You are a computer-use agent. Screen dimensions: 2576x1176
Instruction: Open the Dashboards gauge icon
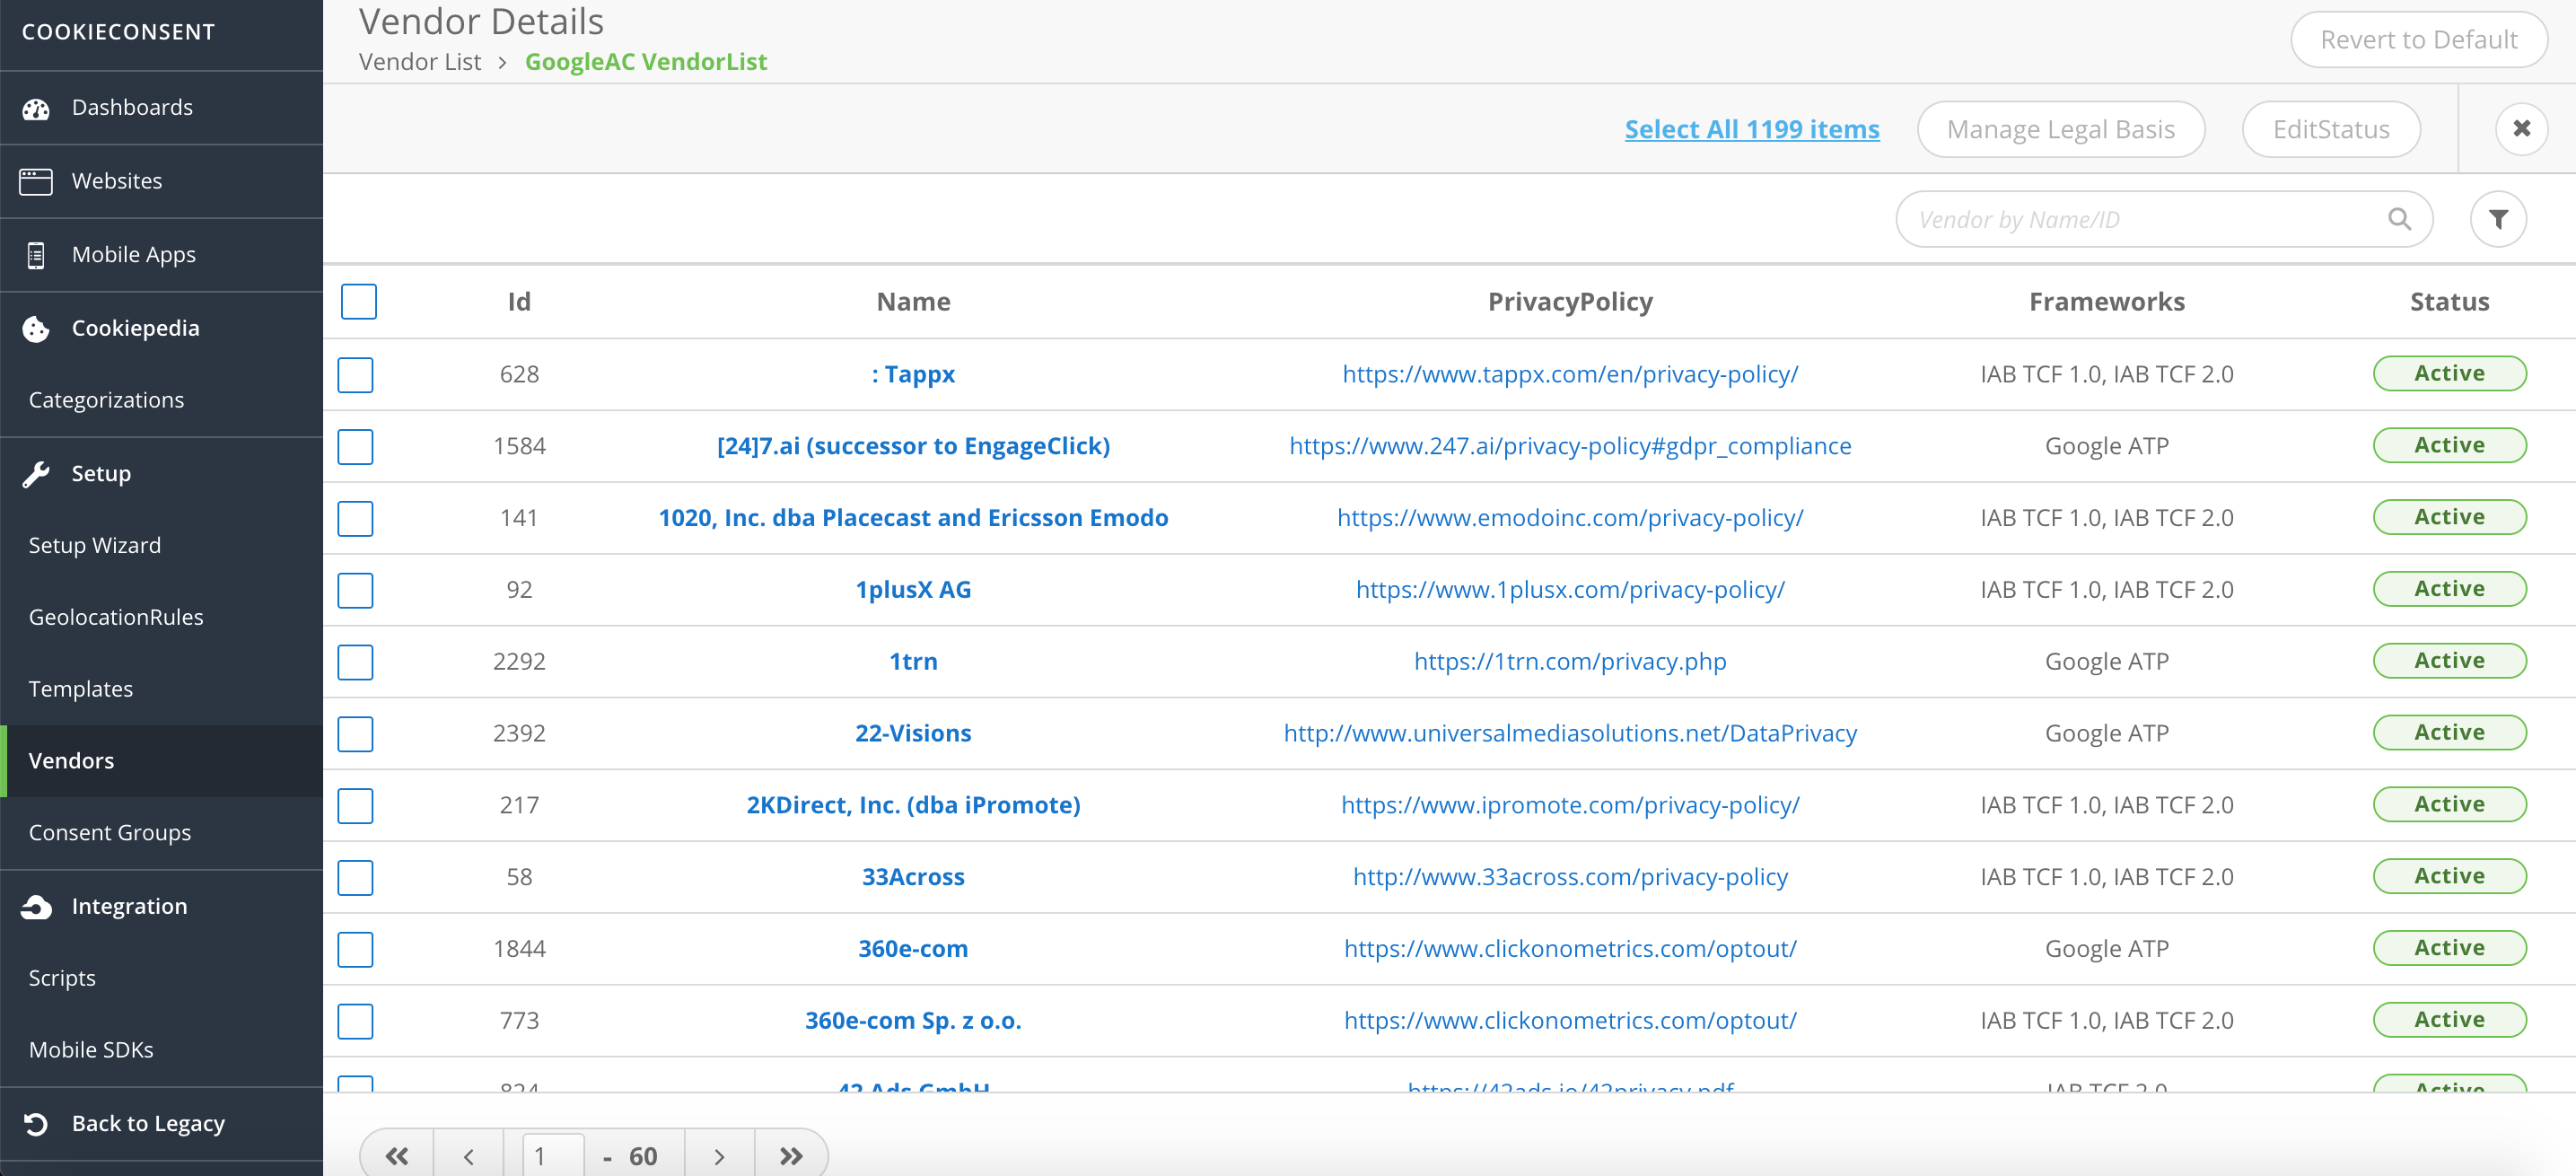coord(36,108)
